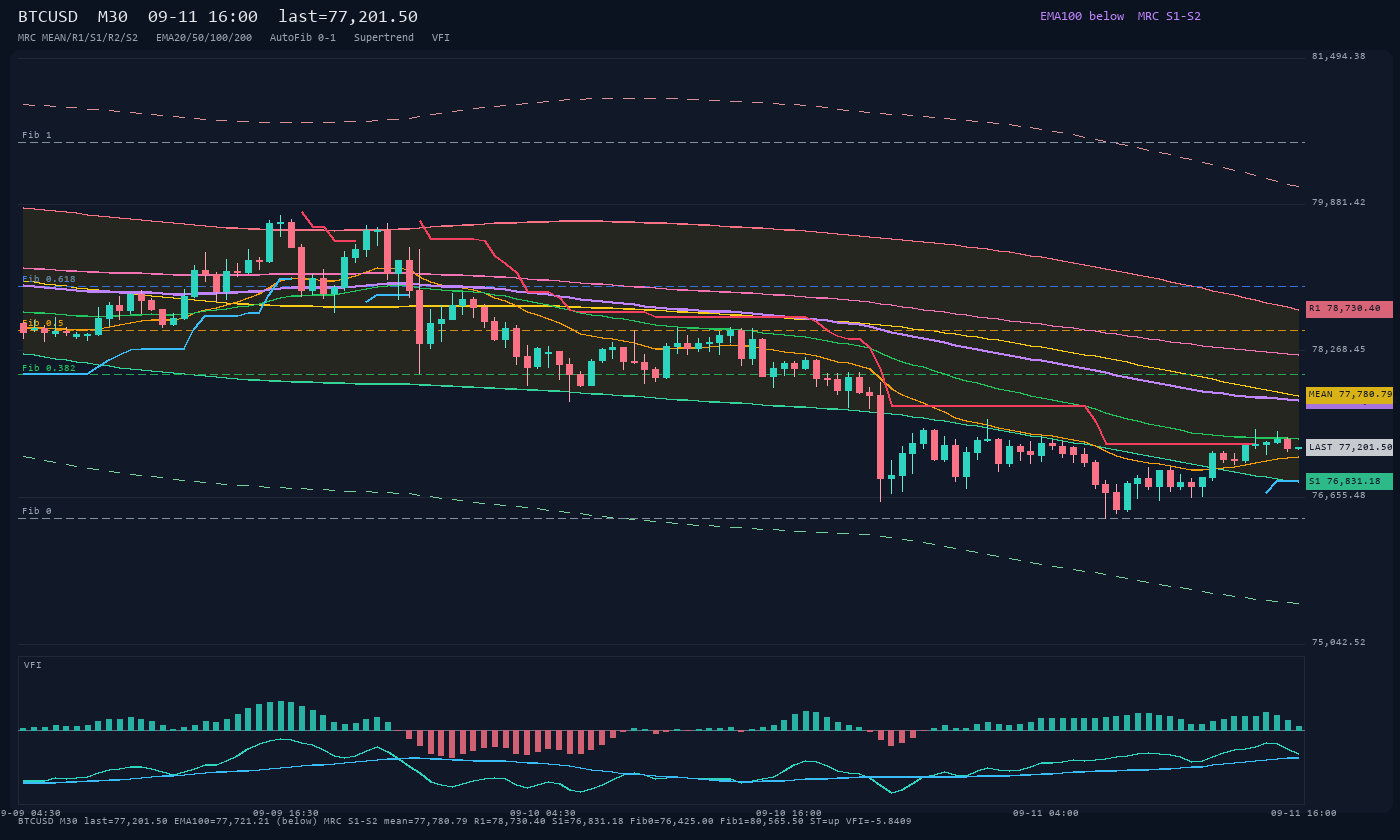The height and width of the screenshot is (840, 1400).
Task: Click the green S1 76,831.18 price tag
Action: (1349, 481)
